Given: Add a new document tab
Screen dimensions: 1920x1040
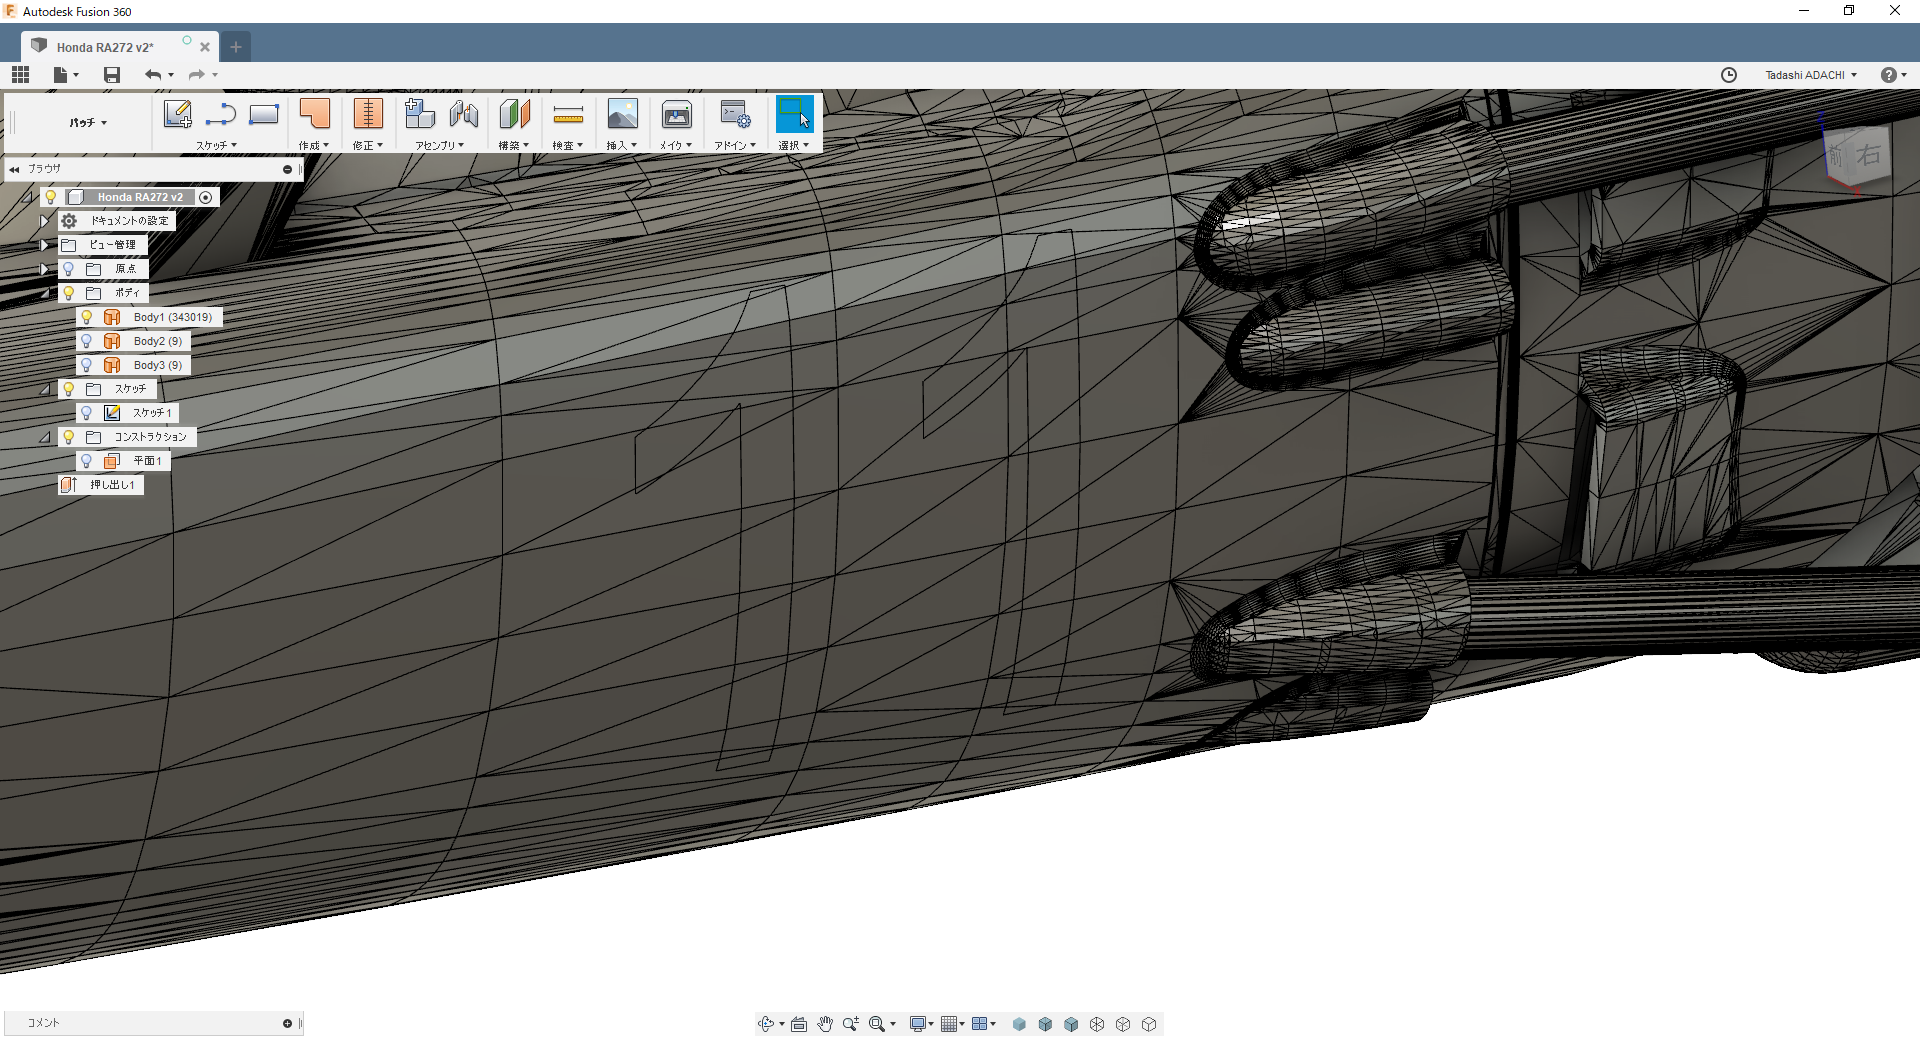Looking at the screenshot, I should click(236, 47).
